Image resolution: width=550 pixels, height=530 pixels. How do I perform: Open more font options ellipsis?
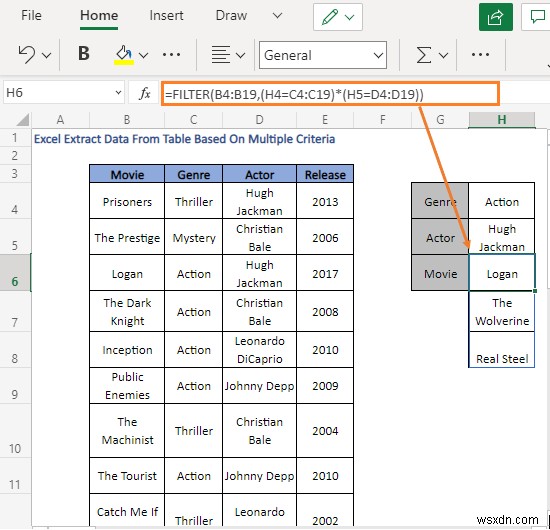click(x=171, y=54)
